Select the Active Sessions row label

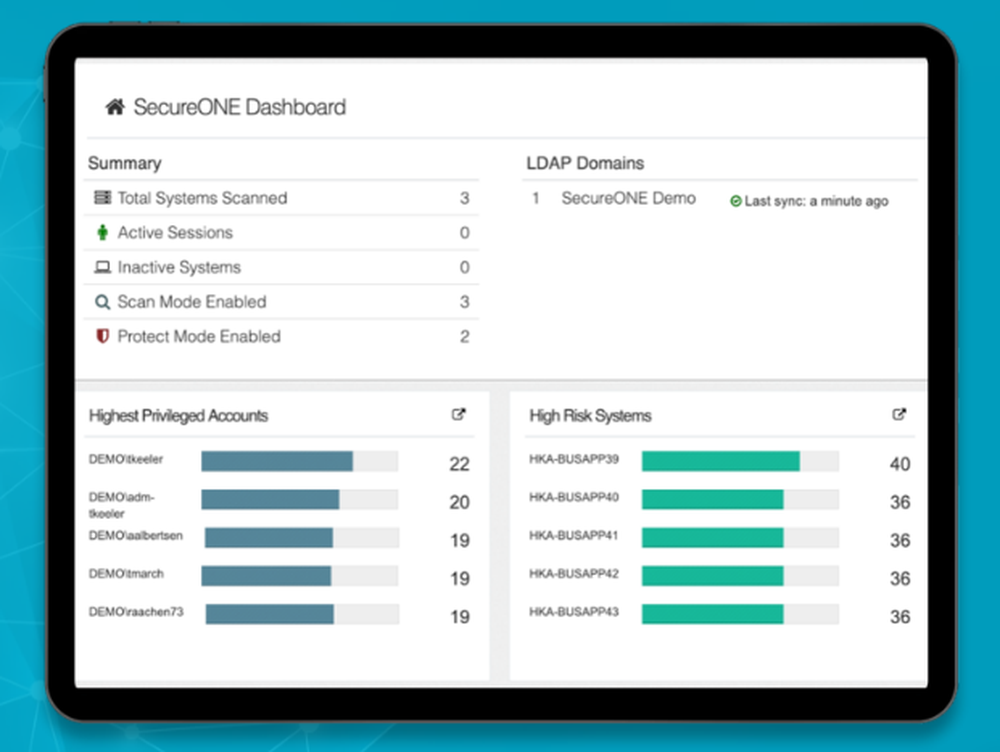pyautogui.click(x=175, y=232)
